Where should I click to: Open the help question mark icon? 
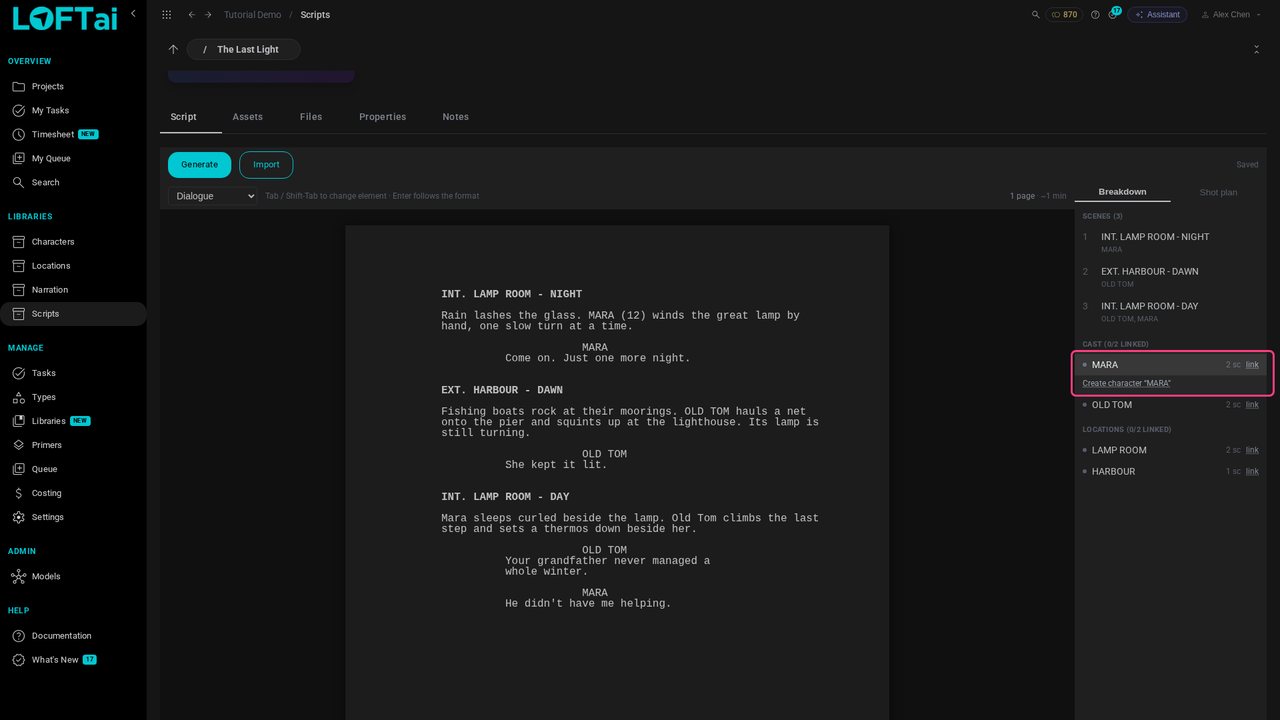(1095, 15)
